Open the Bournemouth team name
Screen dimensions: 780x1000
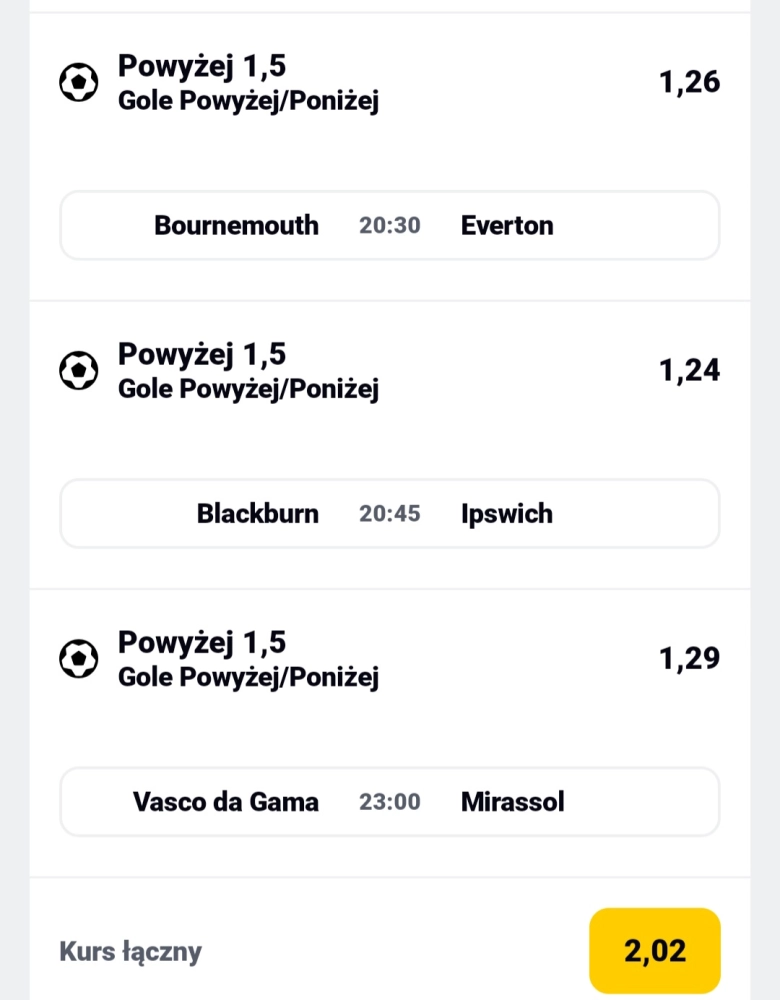pos(236,226)
